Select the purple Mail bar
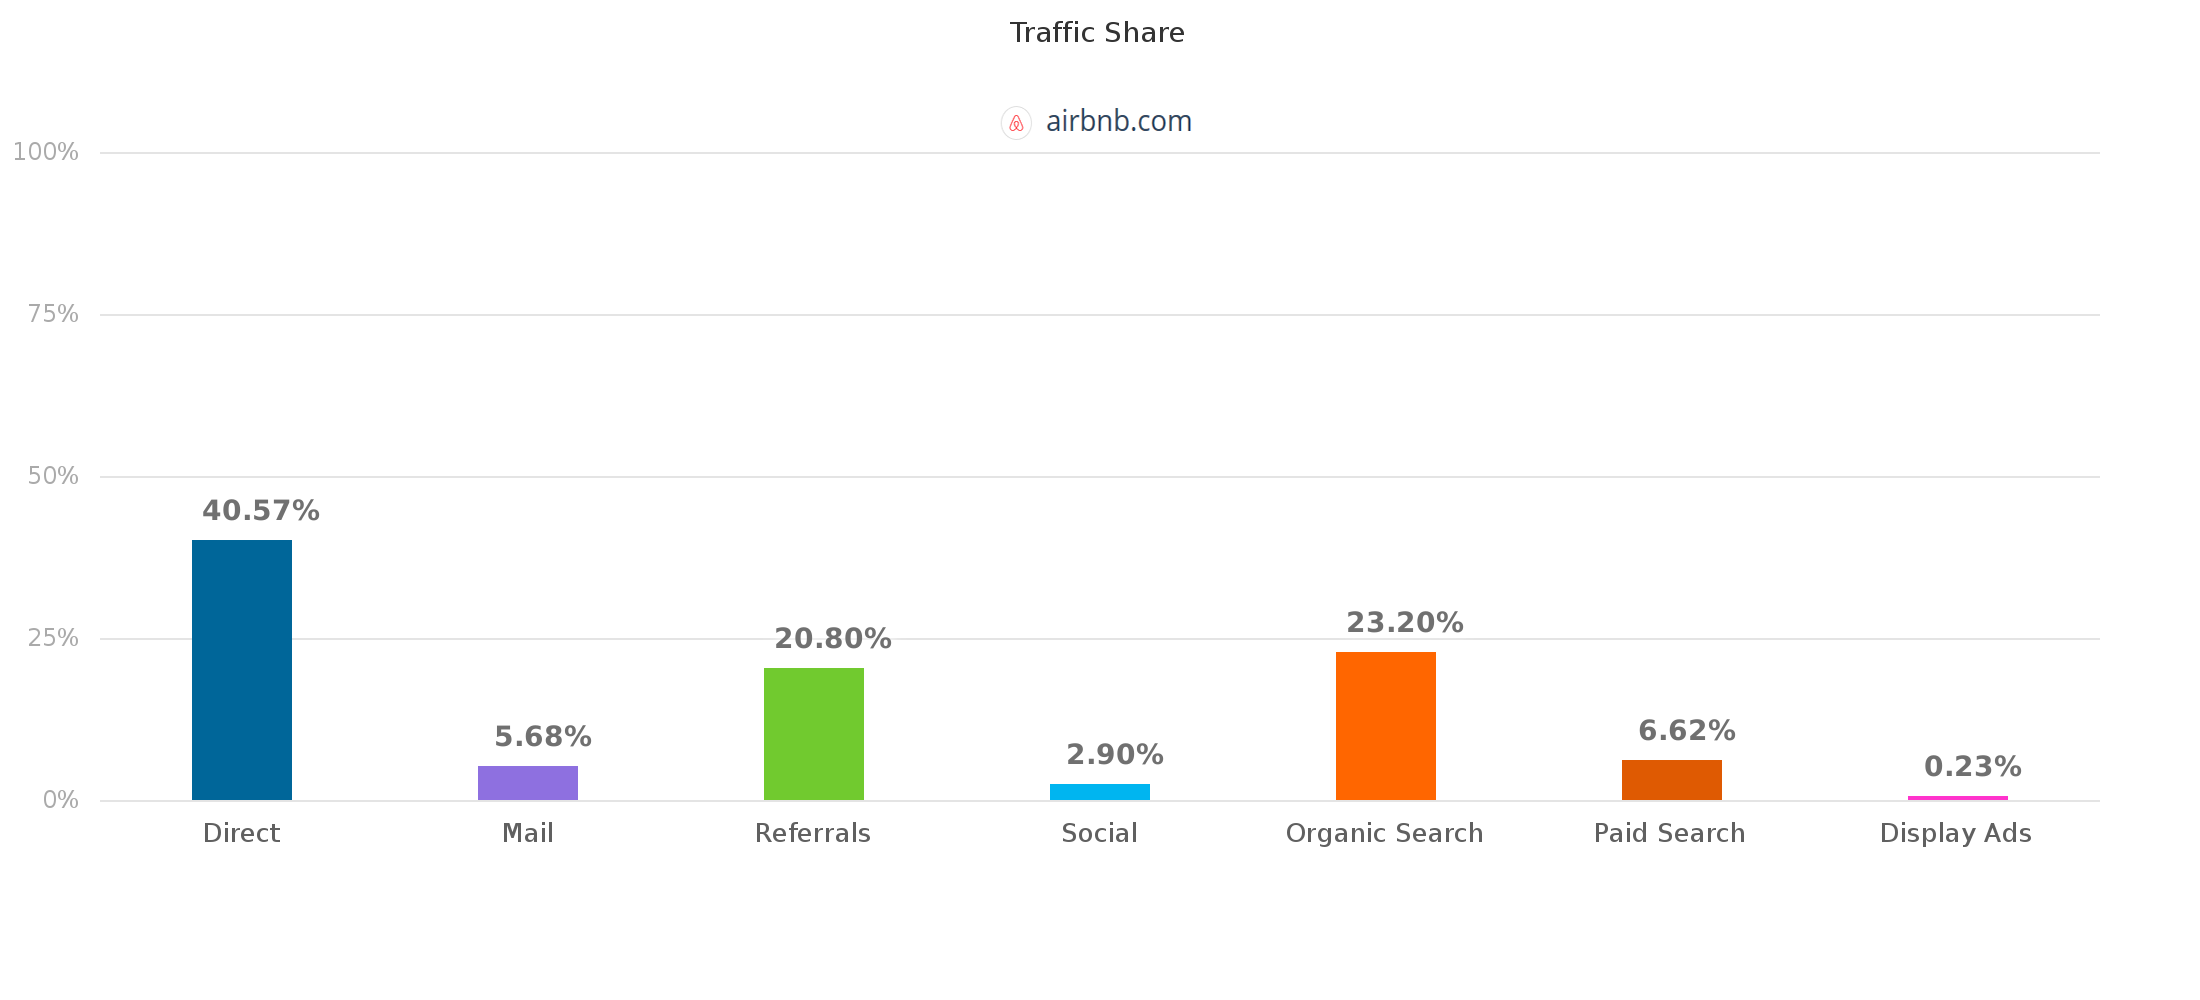Viewport: 2200px width, 1000px height. click(x=528, y=783)
